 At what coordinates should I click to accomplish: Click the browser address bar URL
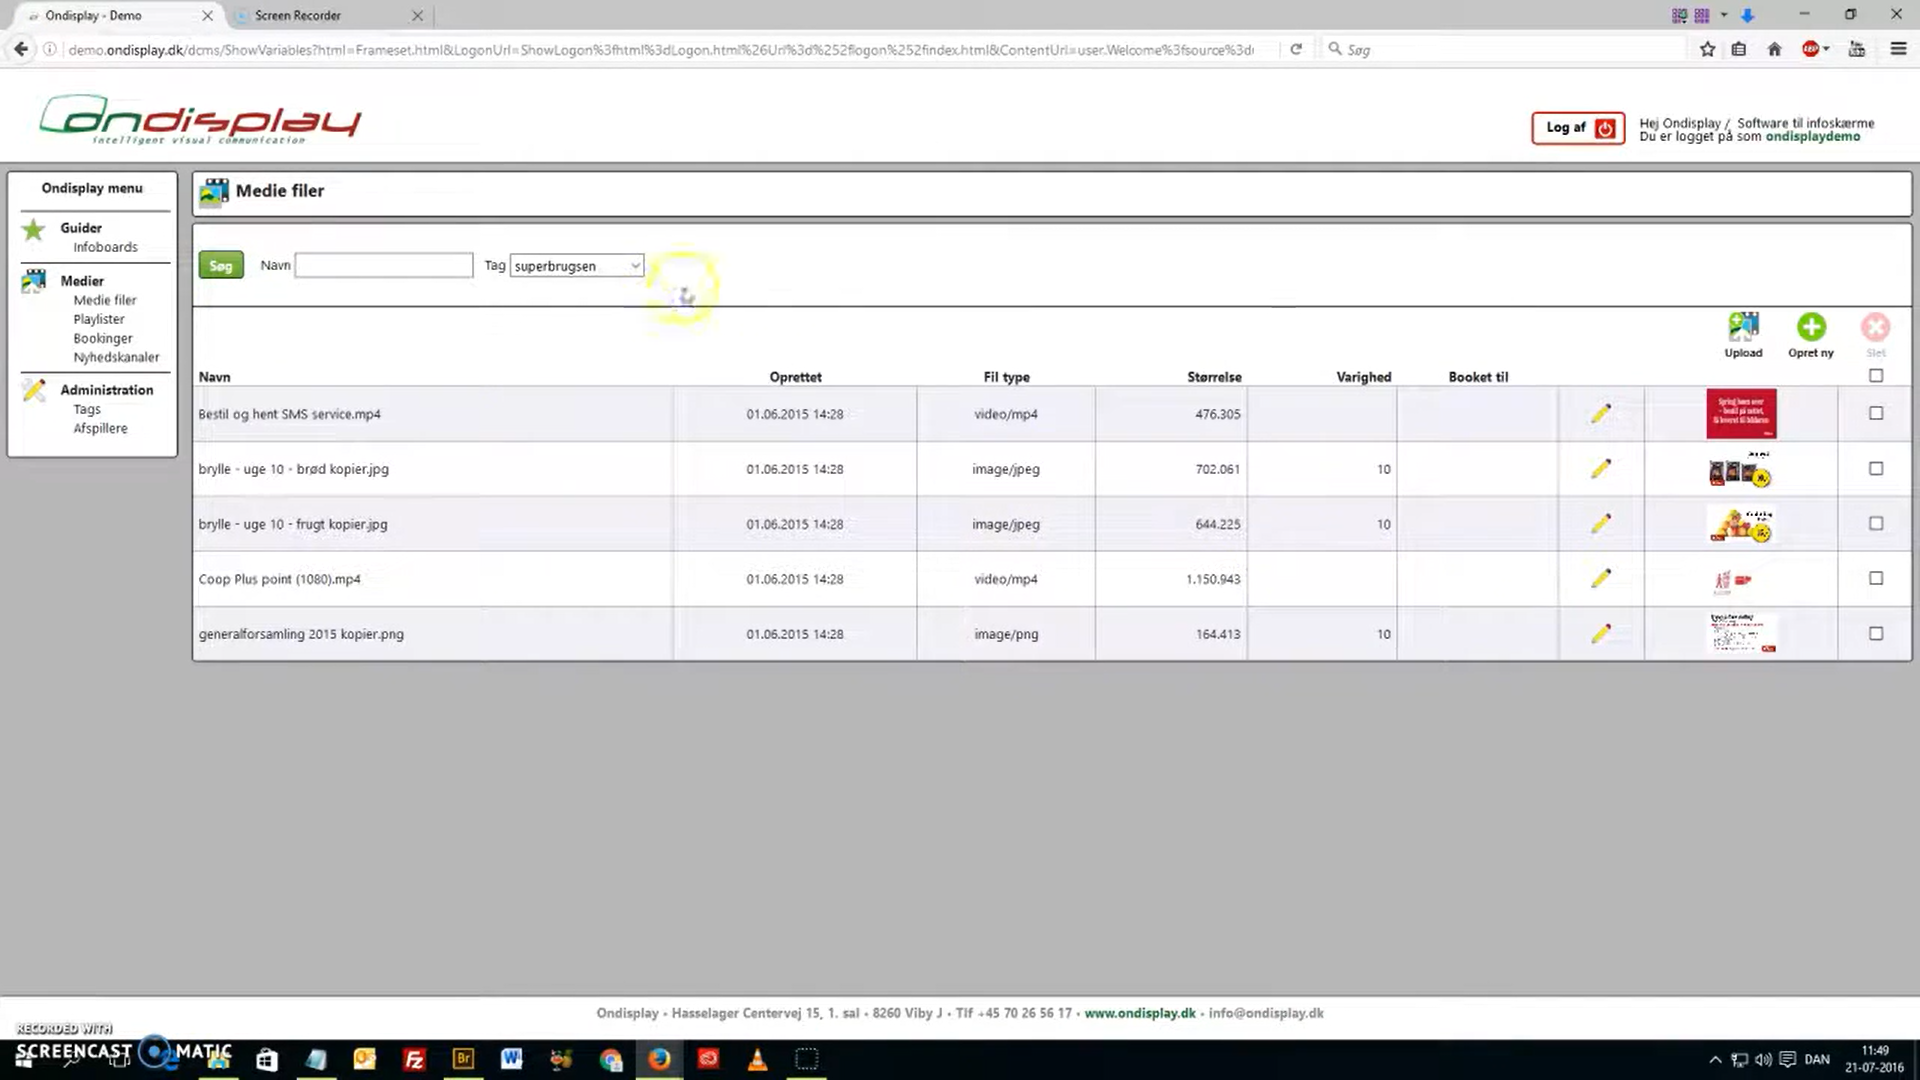pos(660,49)
